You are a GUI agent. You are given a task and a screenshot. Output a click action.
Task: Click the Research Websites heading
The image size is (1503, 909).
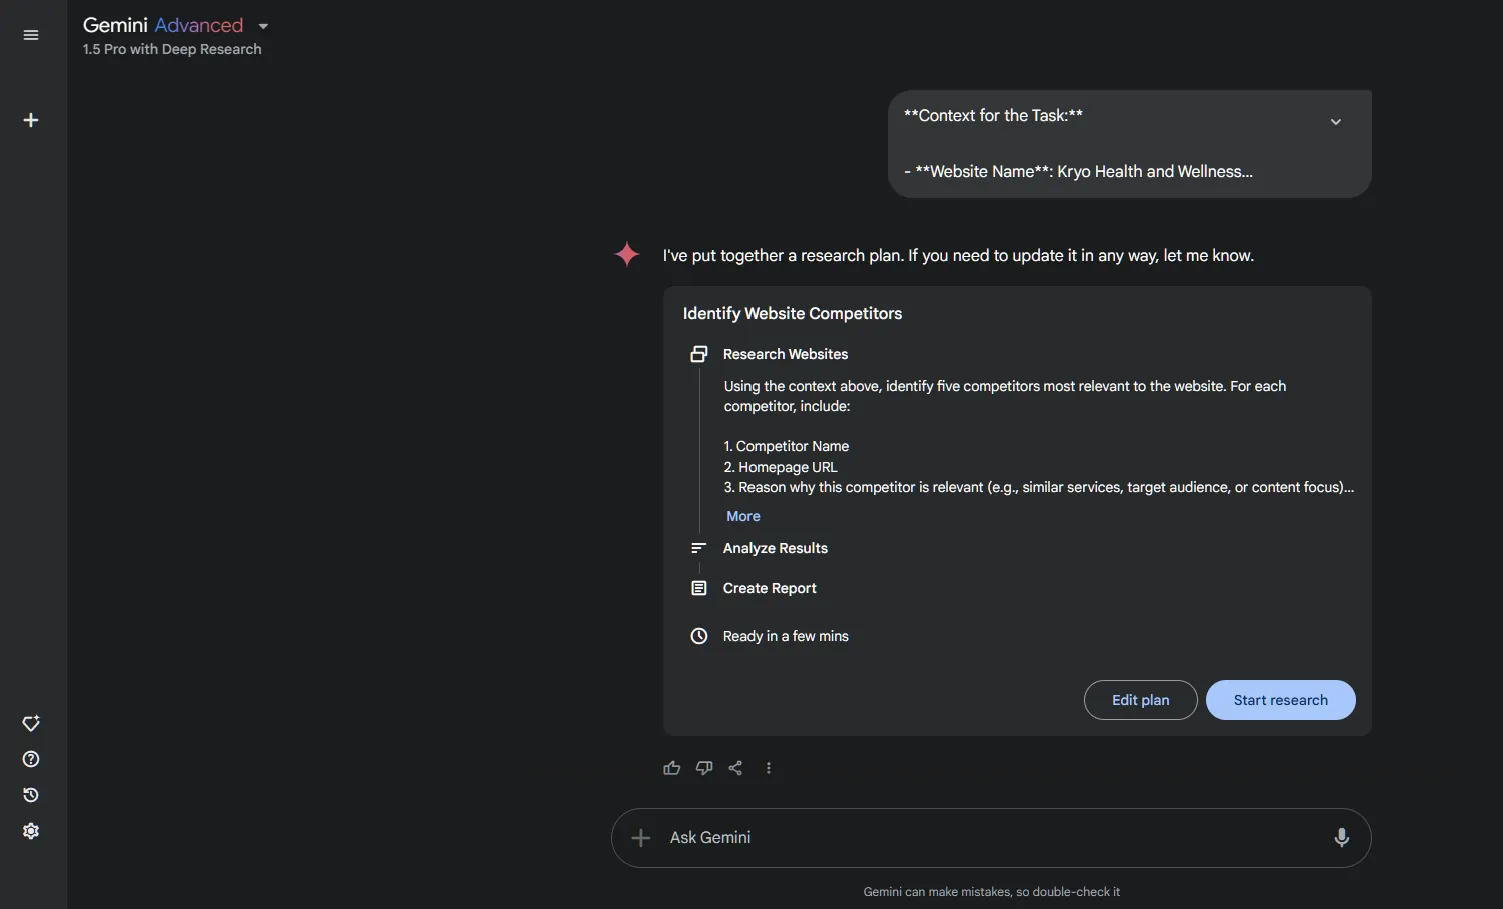point(785,354)
